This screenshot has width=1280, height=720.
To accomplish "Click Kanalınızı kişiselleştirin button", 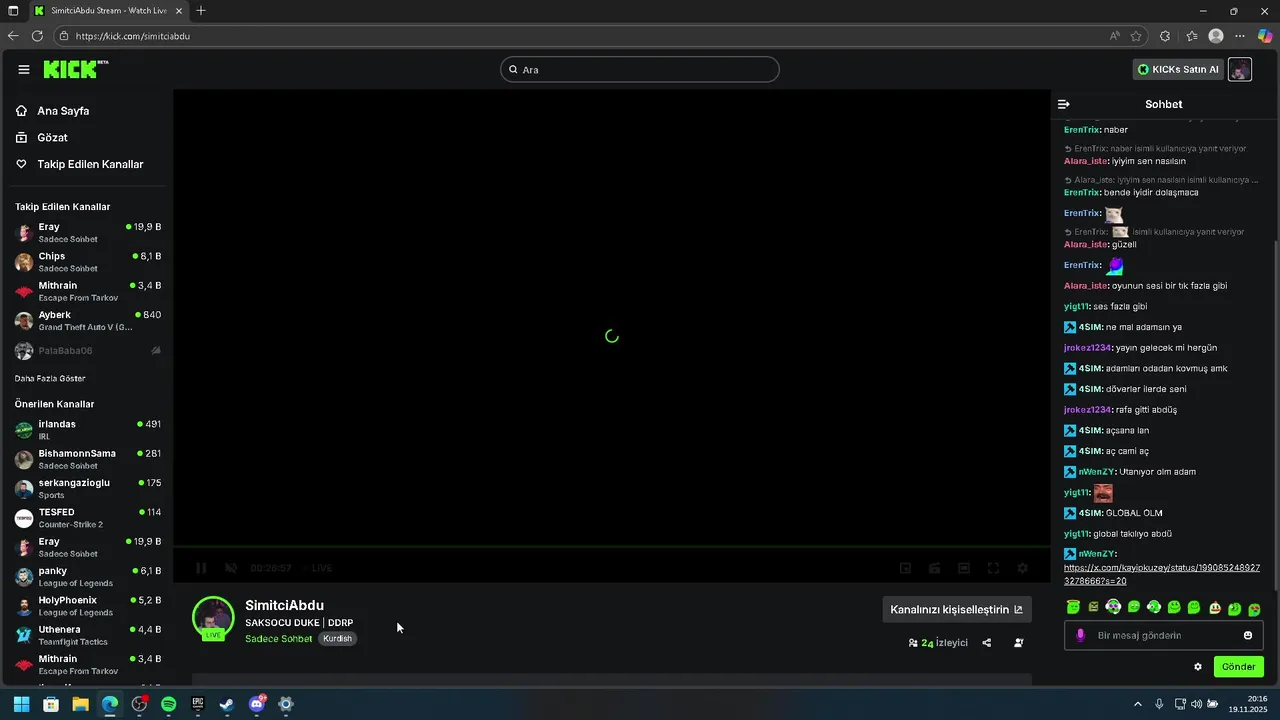I will [x=957, y=609].
